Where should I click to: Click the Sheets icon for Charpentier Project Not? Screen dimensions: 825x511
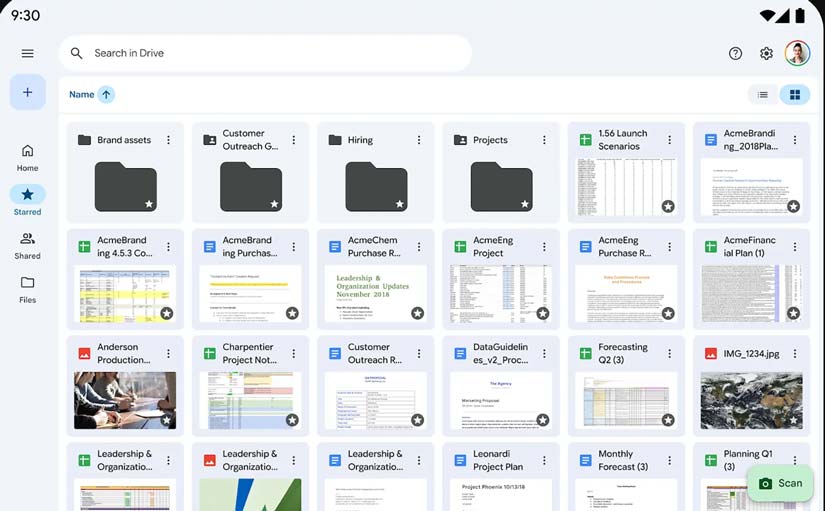(209, 354)
